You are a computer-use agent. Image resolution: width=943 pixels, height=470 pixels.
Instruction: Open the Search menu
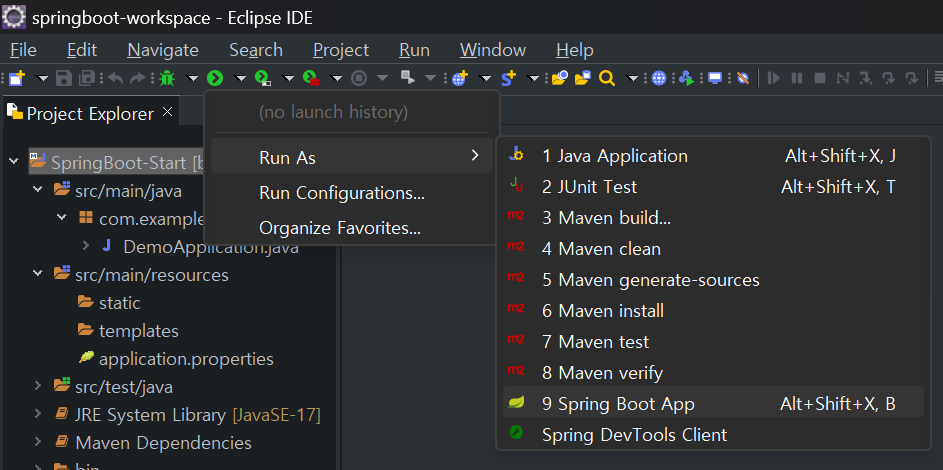[x=256, y=50]
